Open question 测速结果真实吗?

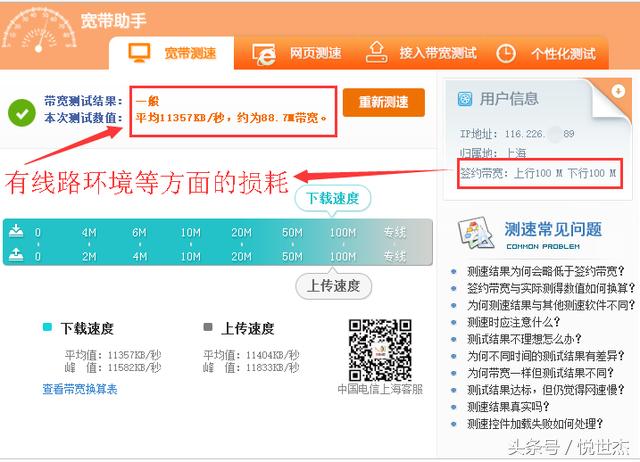tap(509, 406)
